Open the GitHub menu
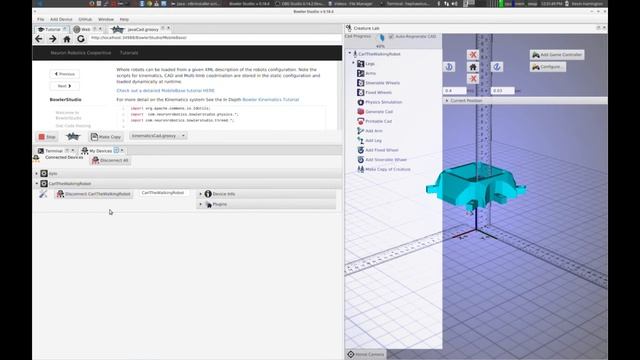This screenshot has height=360, width=640. click(x=85, y=19)
